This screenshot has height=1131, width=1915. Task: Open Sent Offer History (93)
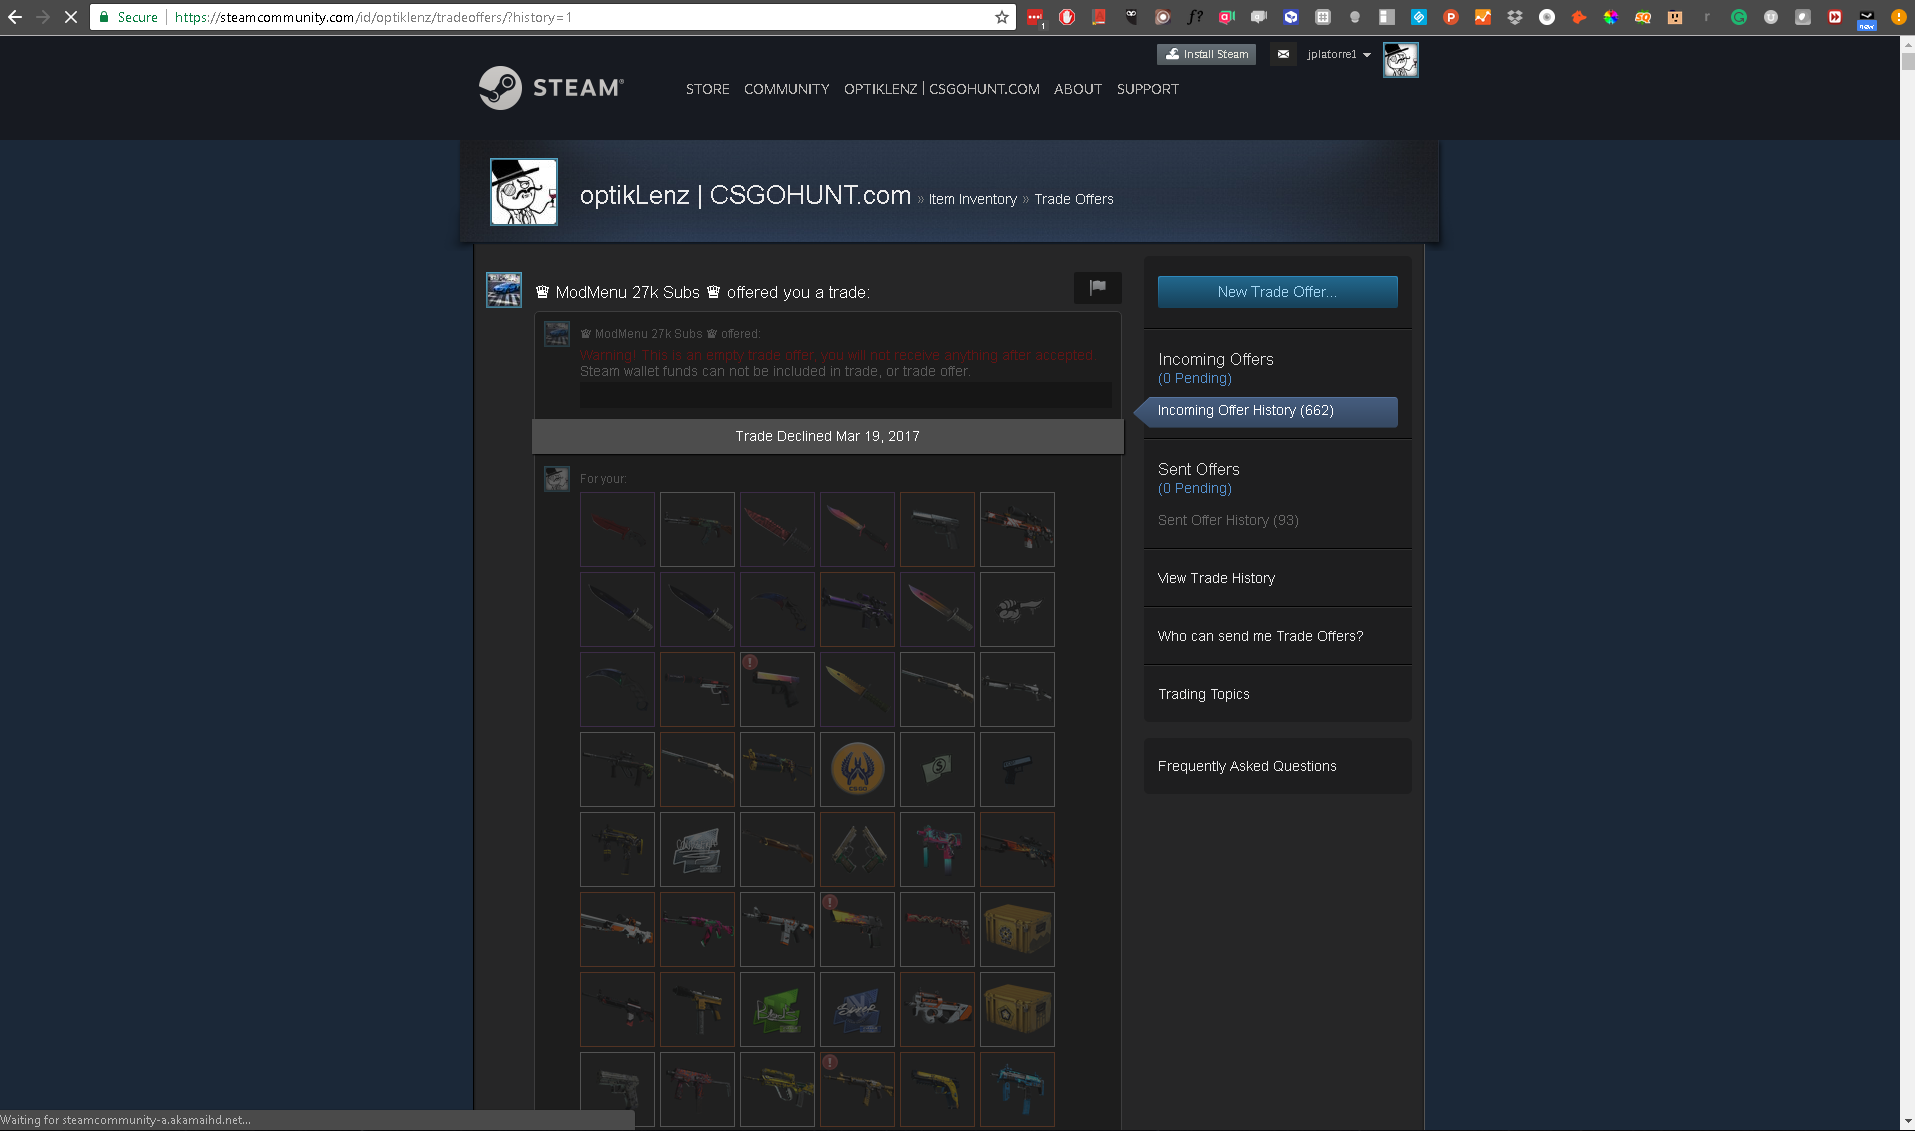click(1228, 520)
